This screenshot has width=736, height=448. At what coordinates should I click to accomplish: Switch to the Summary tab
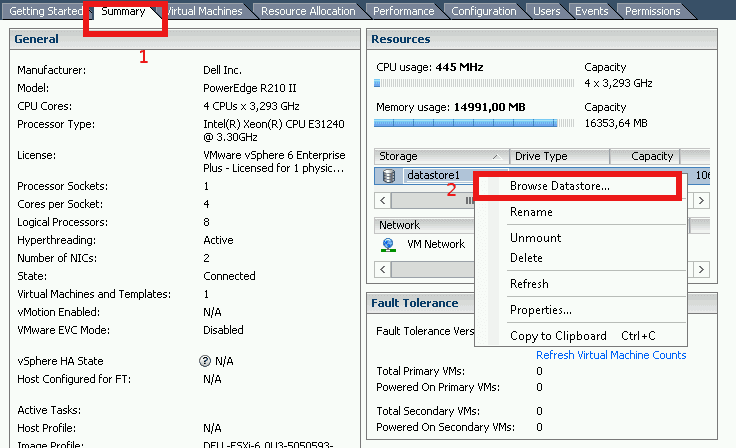click(x=124, y=12)
